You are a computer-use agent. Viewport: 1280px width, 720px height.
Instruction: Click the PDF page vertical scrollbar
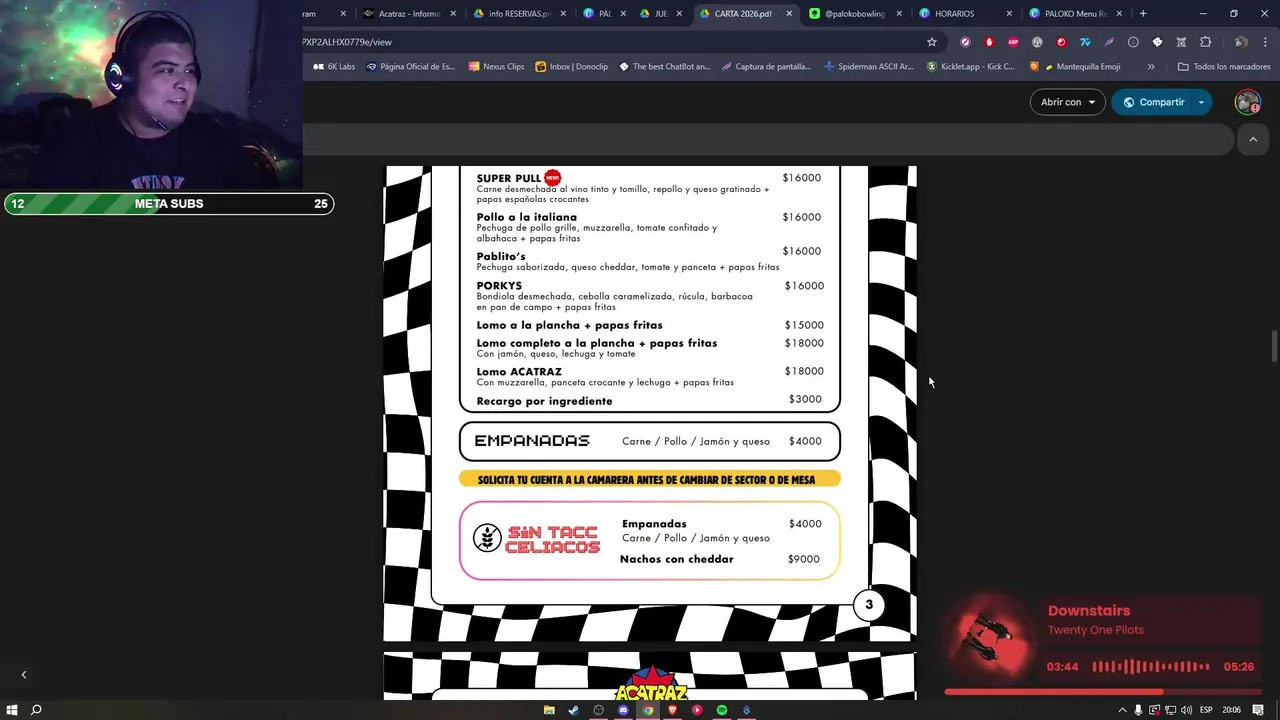[x=1273, y=347]
